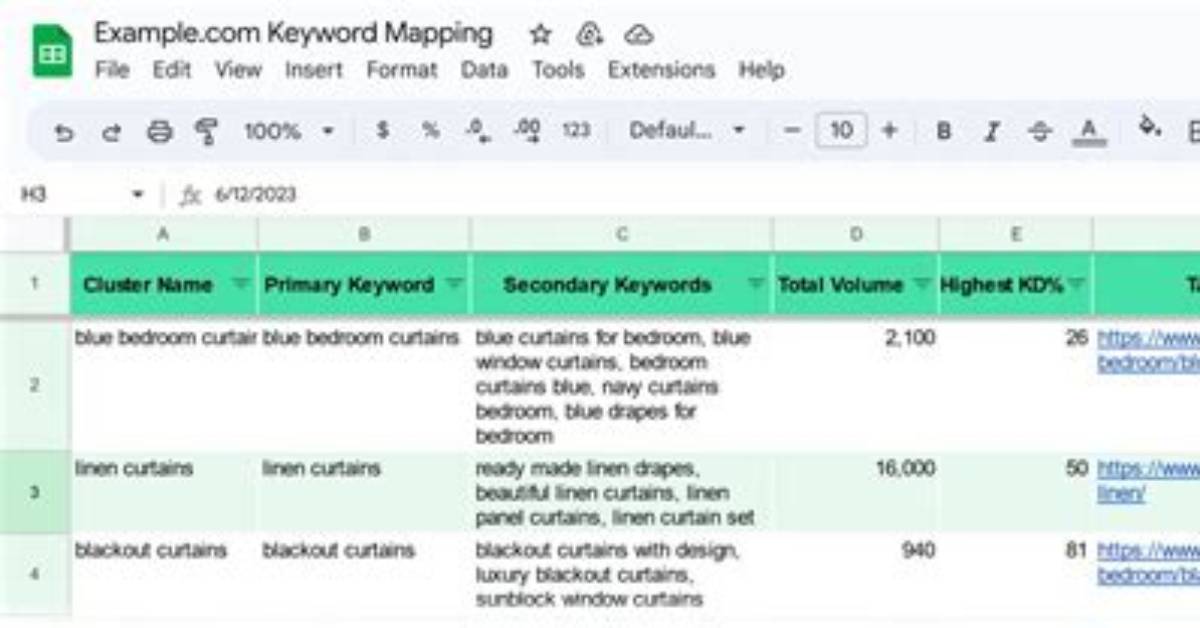Decrease decimal places

click(479, 131)
